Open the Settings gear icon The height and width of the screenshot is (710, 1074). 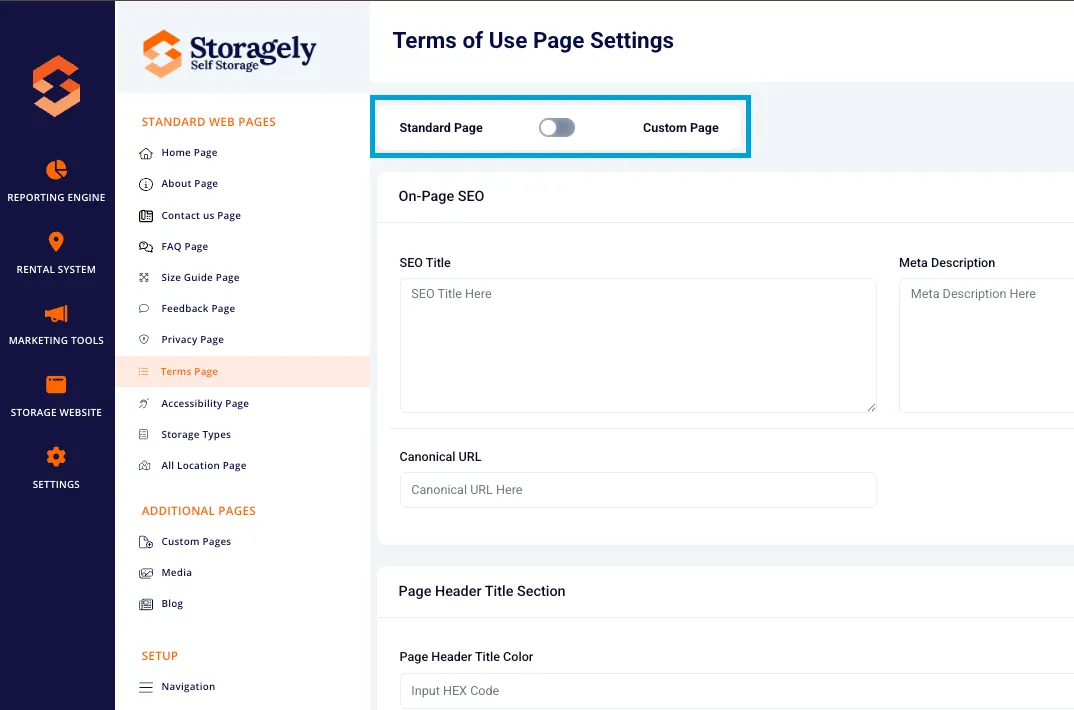[x=56, y=457]
